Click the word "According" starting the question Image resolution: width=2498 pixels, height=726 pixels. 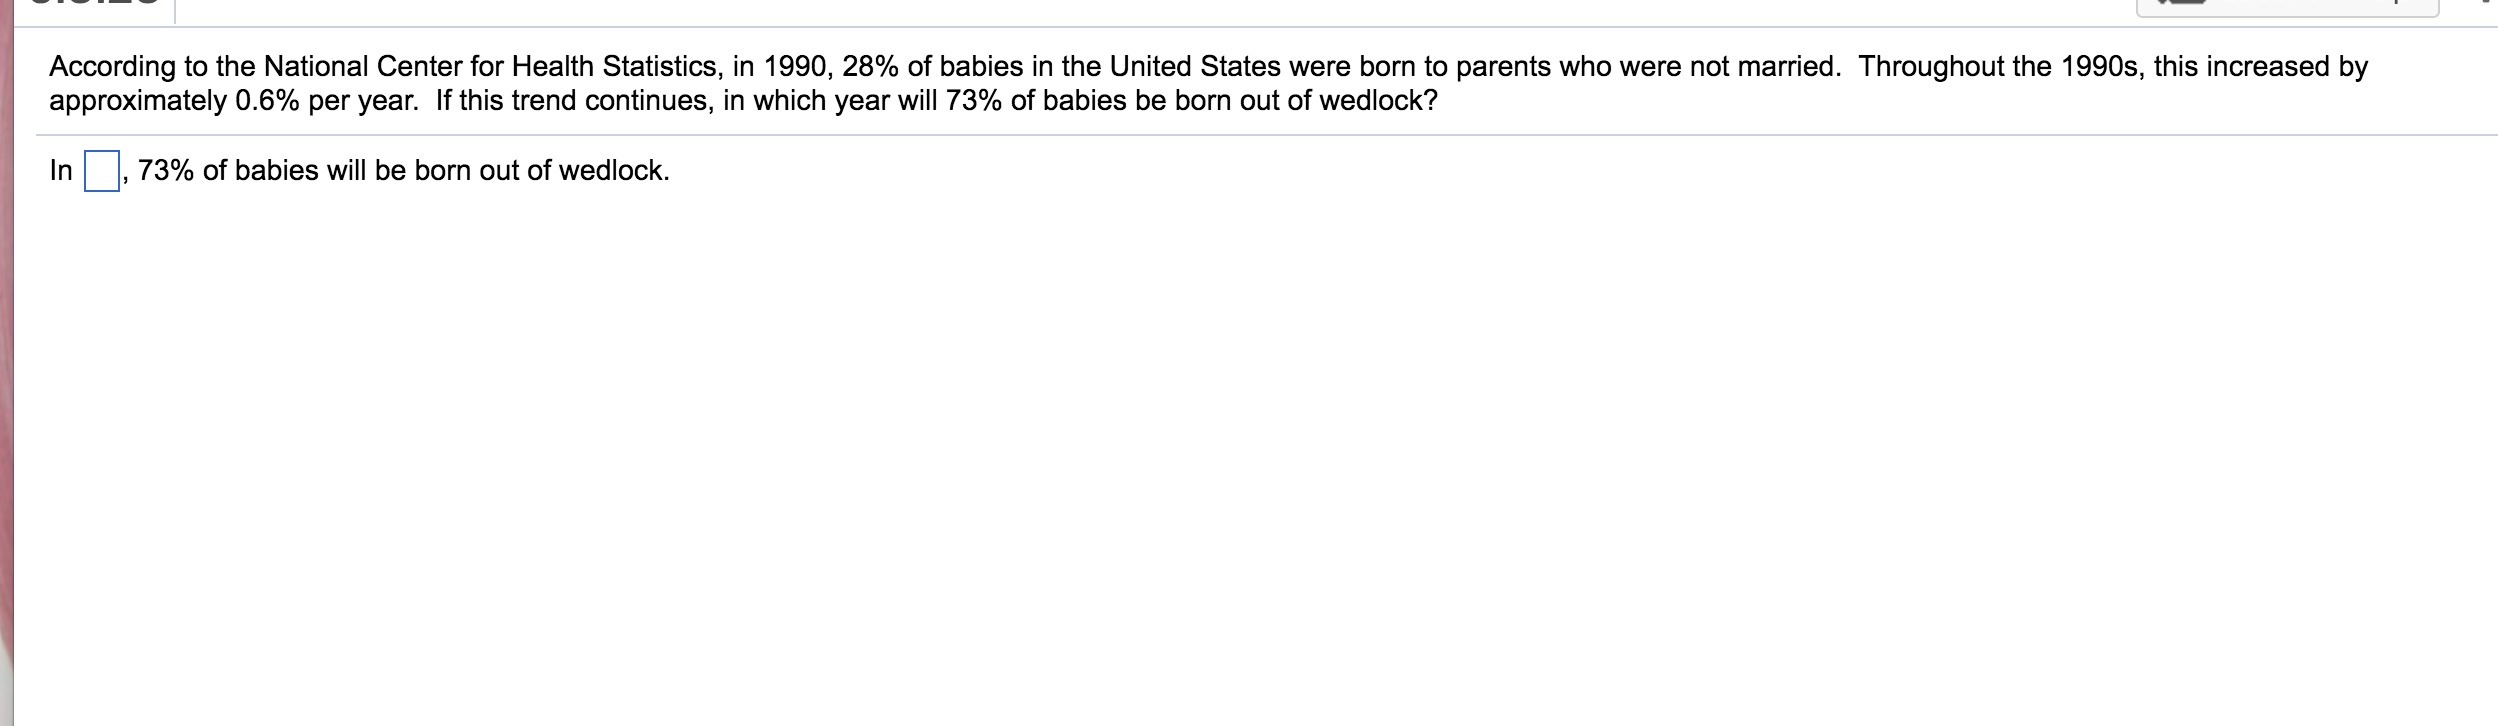[x=112, y=67]
